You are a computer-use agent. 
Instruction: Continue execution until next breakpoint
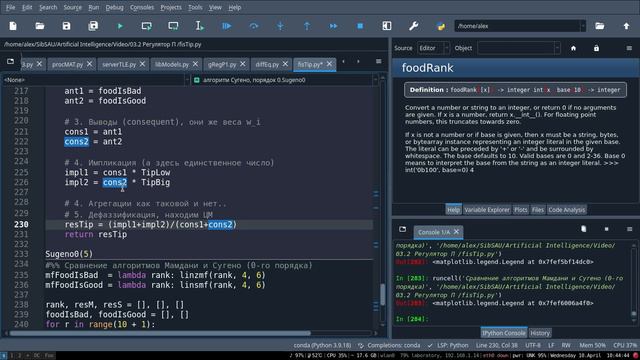click(333, 26)
